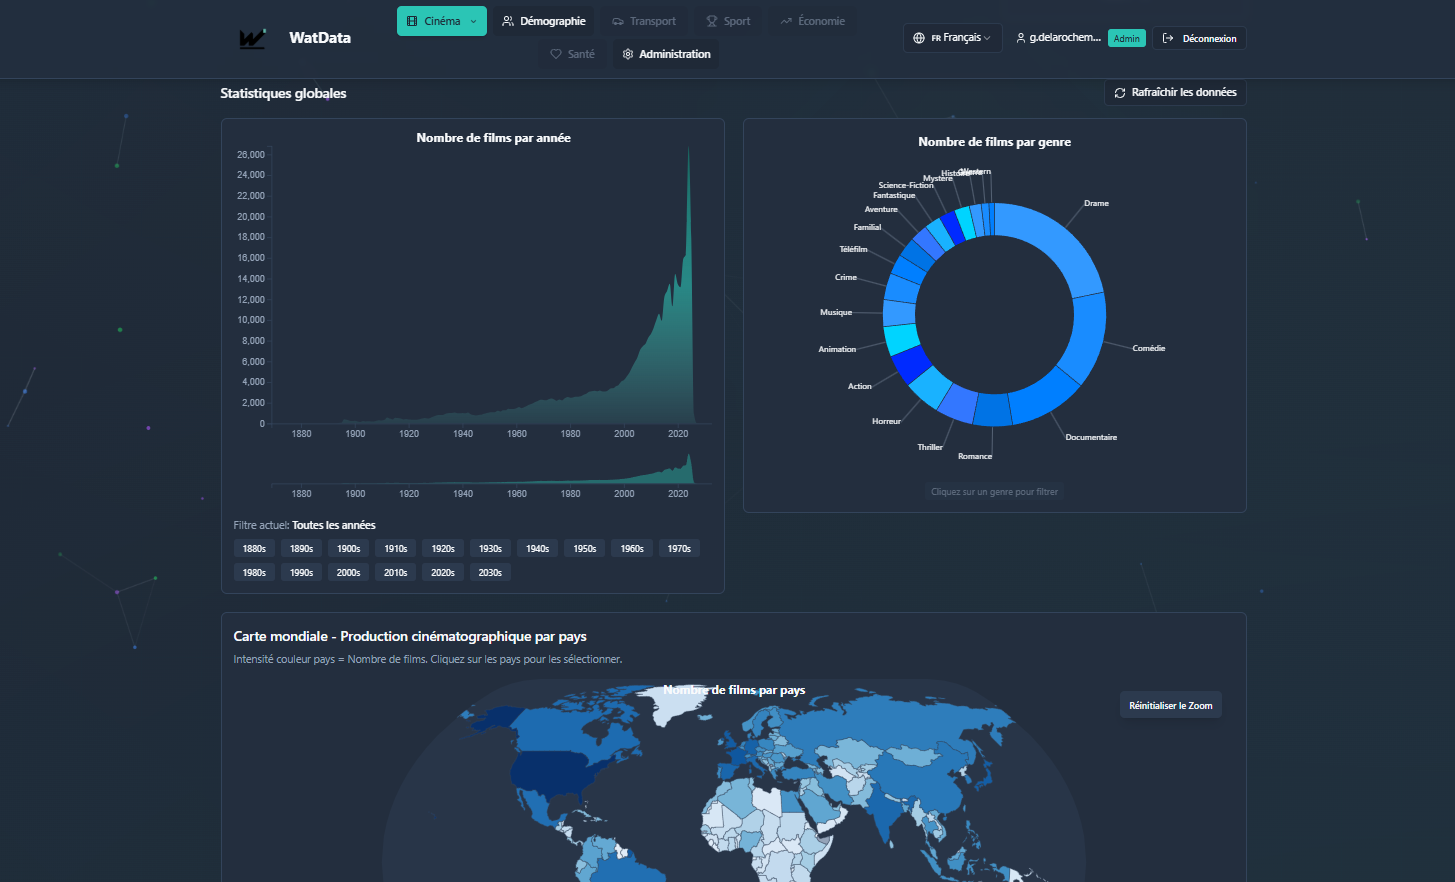The height and width of the screenshot is (882, 1455).
Task: Click the Drame segment of donut chart
Action: 1055,240
